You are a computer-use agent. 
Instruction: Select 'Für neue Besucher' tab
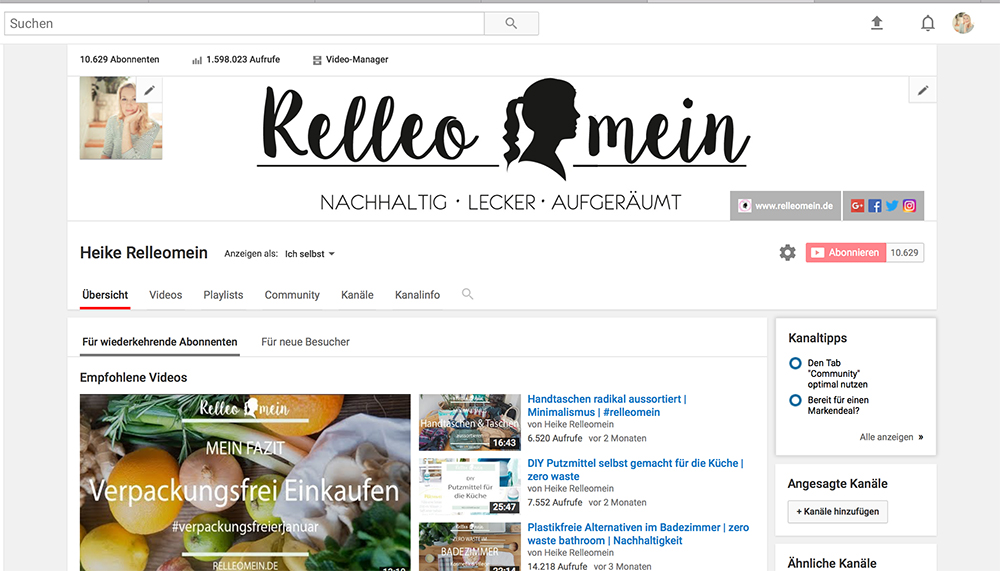[x=305, y=342]
